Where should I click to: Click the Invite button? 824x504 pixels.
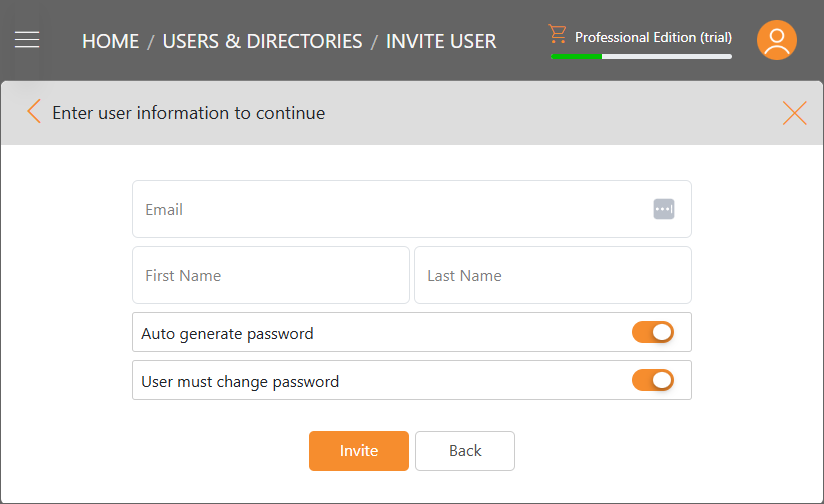pos(359,451)
